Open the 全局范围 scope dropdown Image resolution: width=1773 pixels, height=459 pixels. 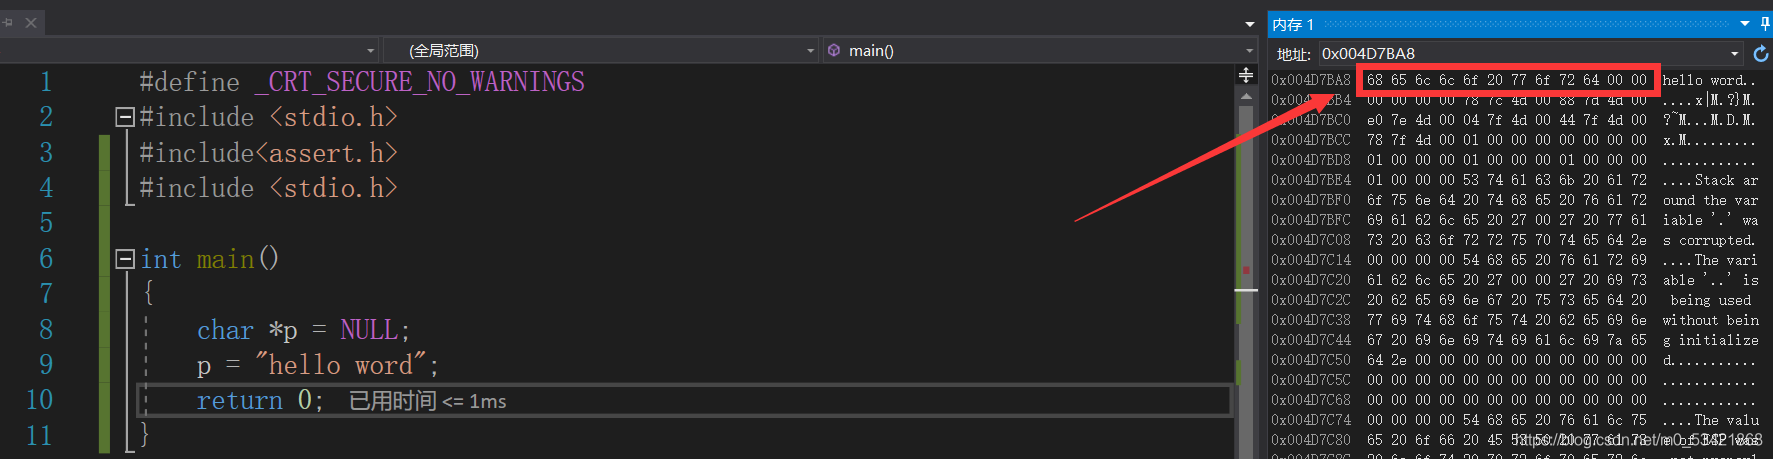tap(600, 50)
